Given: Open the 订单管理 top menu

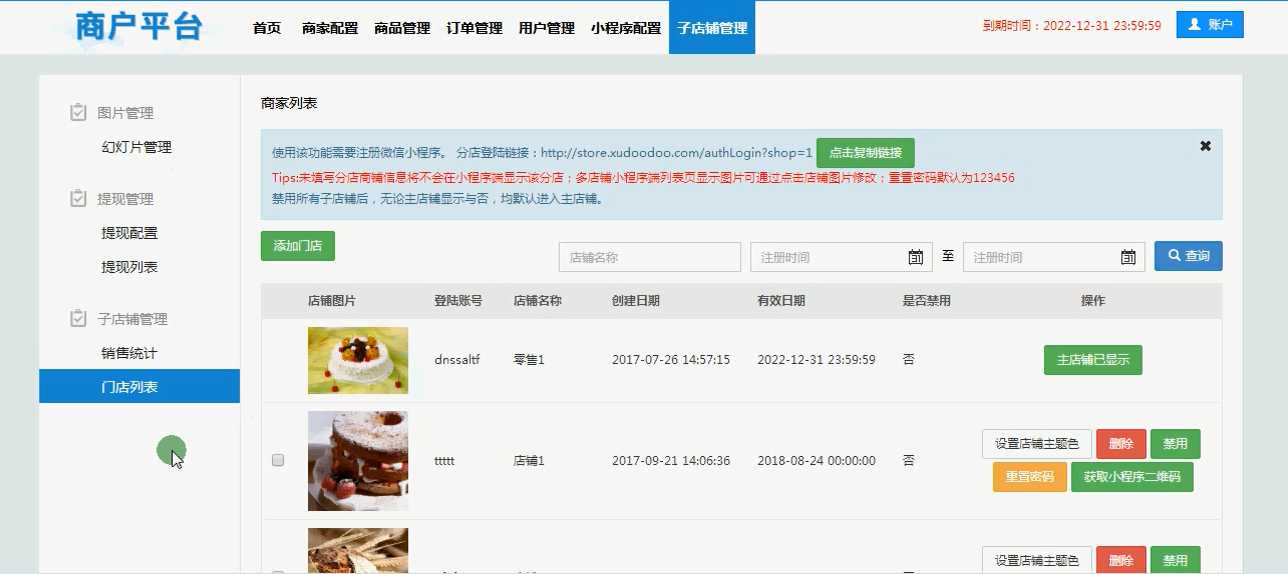Looking at the screenshot, I should (474, 28).
